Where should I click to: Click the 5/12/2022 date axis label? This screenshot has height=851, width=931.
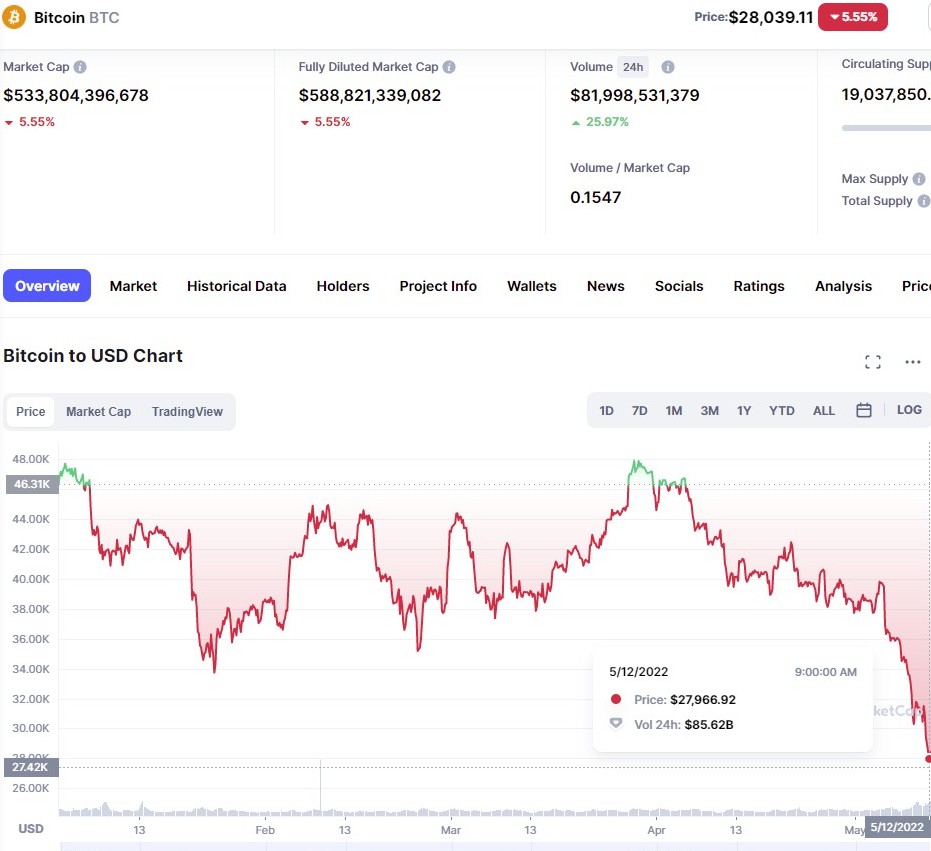(897, 827)
